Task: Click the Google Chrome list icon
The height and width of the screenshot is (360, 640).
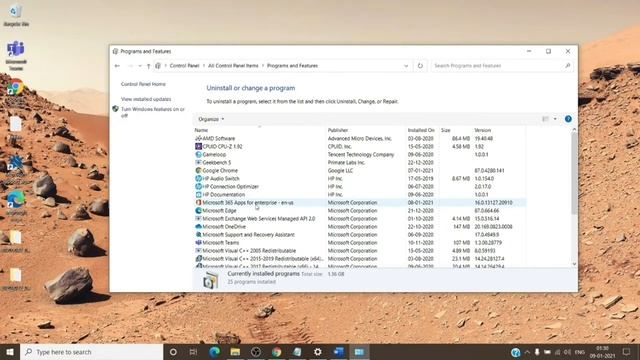Action: 198,171
